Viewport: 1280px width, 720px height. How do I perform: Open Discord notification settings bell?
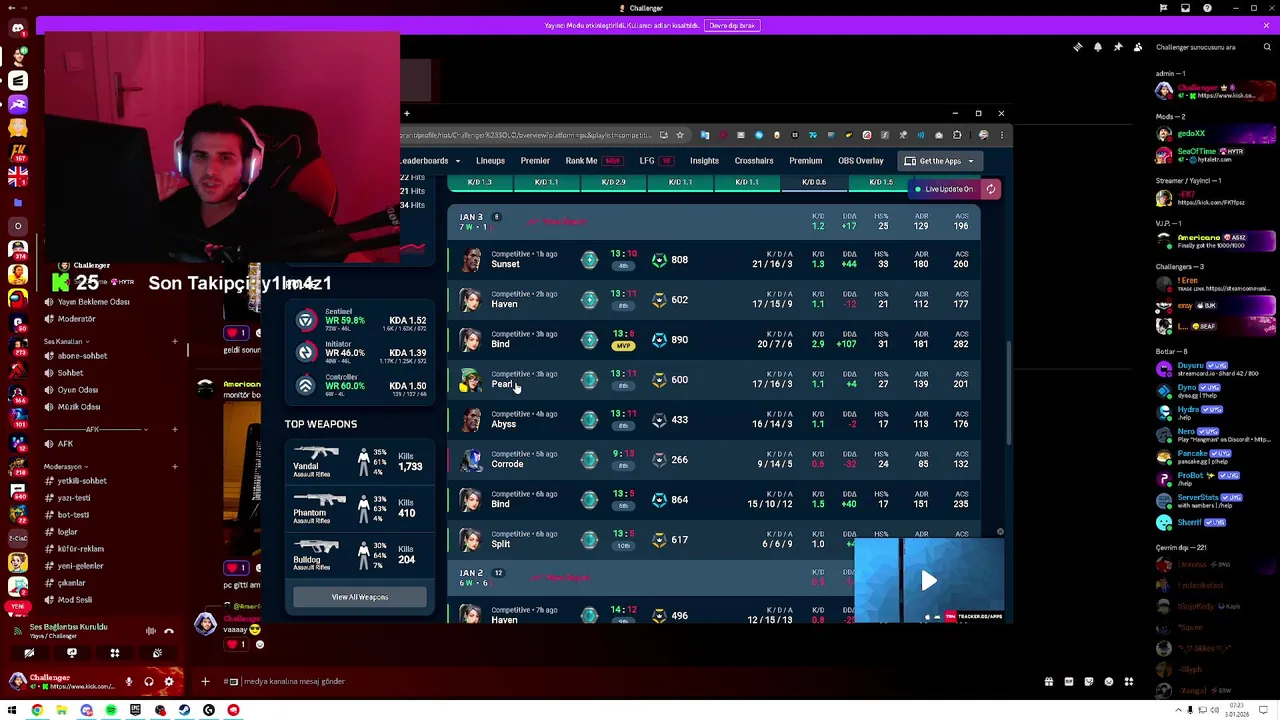(x=1097, y=47)
